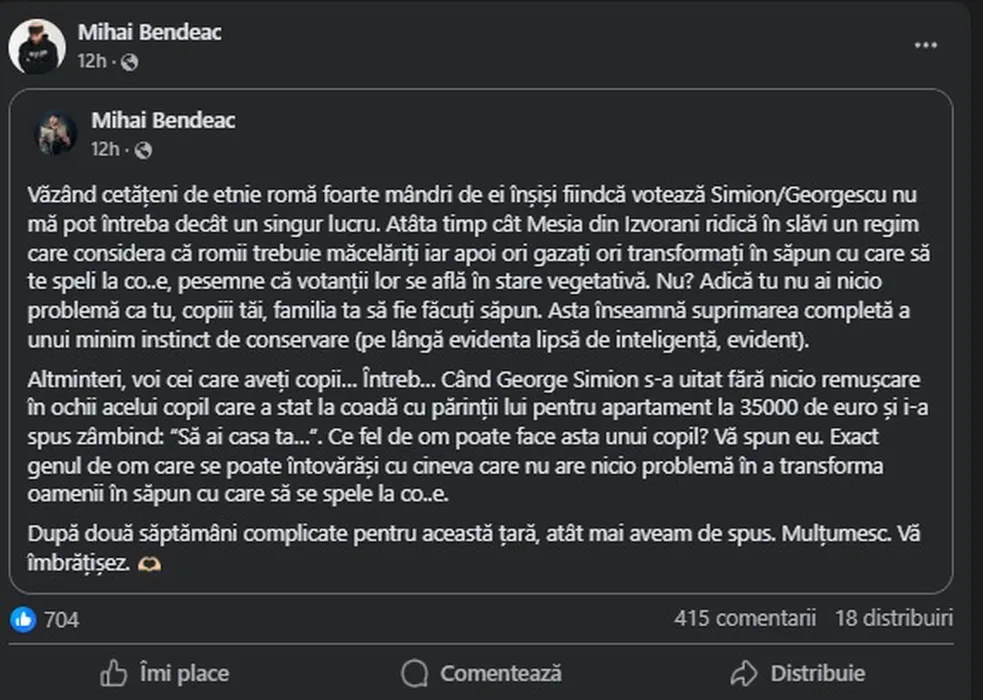Open the Mihai Bendeac name inside the shared post

point(163,120)
